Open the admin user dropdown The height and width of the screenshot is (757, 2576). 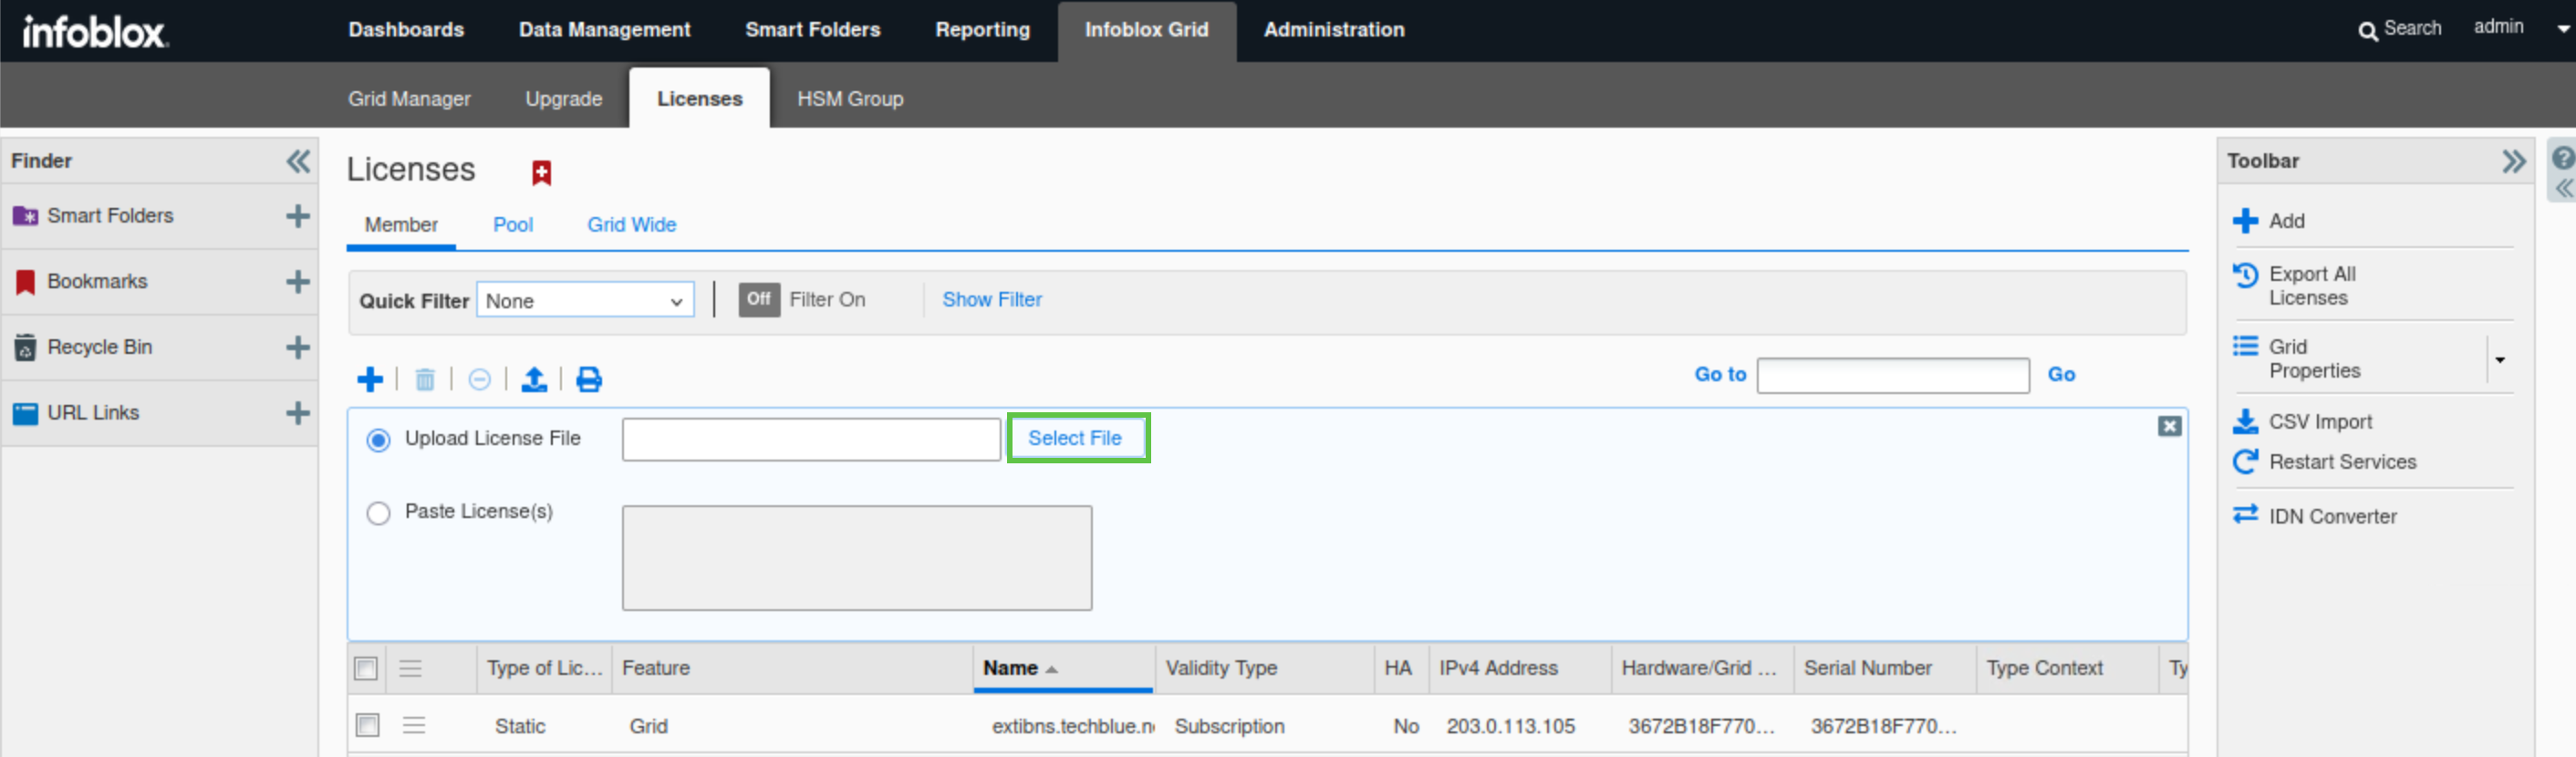click(x=2563, y=30)
